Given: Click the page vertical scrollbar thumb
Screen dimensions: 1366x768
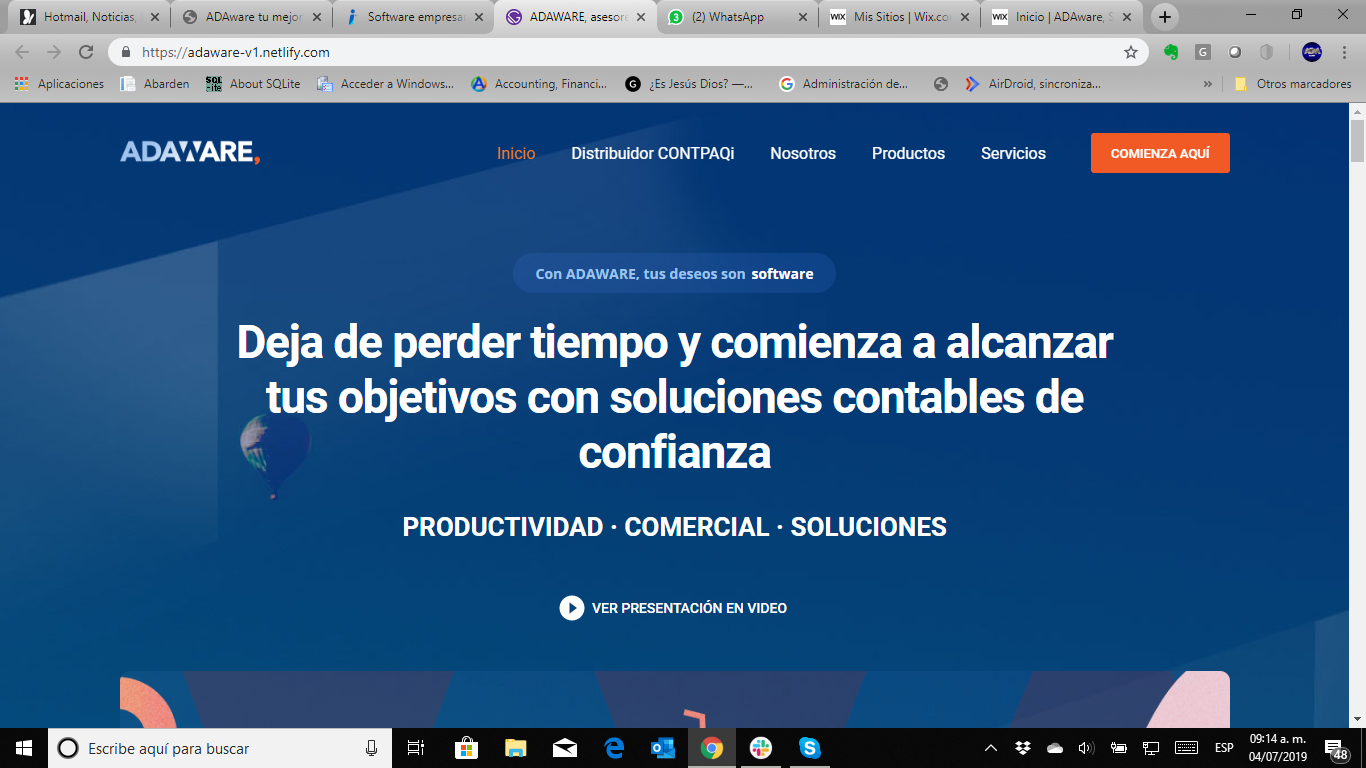Looking at the screenshot, I should pyautogui.click(x=1357, y=140).
